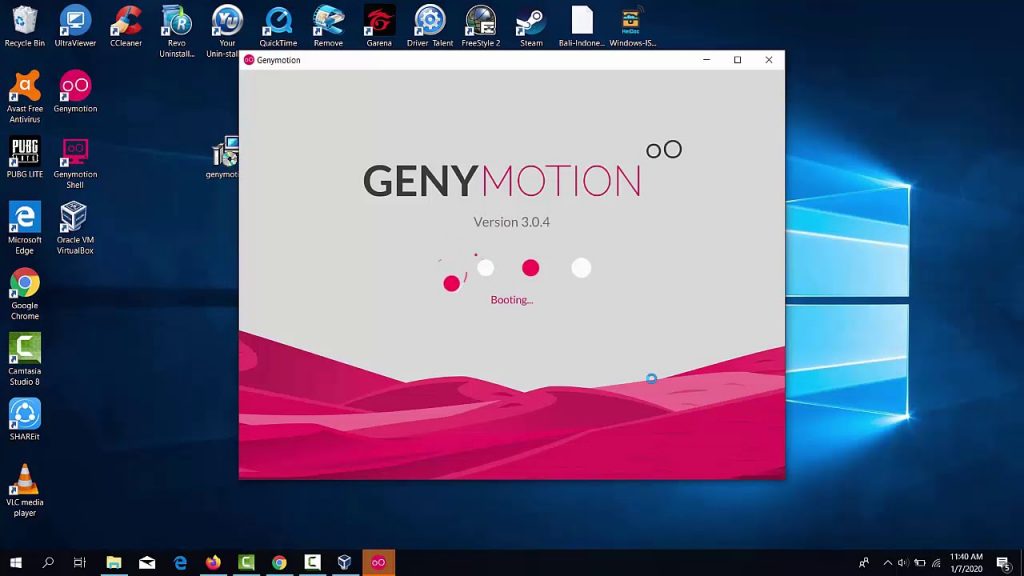This screenshot has width=1024, height=576.
Task: Launch VLC media player shortcut
Action: click(x=25, y=481)
